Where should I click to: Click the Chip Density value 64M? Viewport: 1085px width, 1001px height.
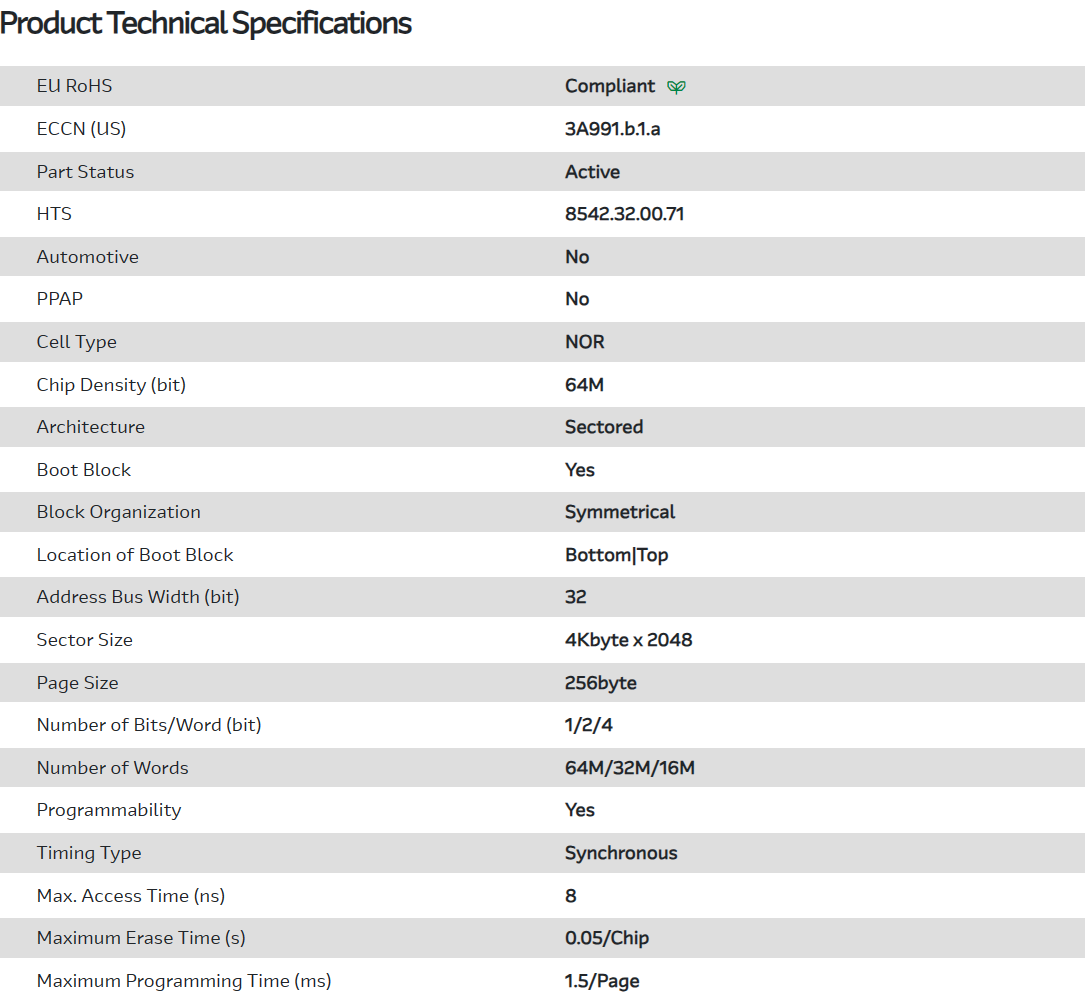(x=584, y=385)
